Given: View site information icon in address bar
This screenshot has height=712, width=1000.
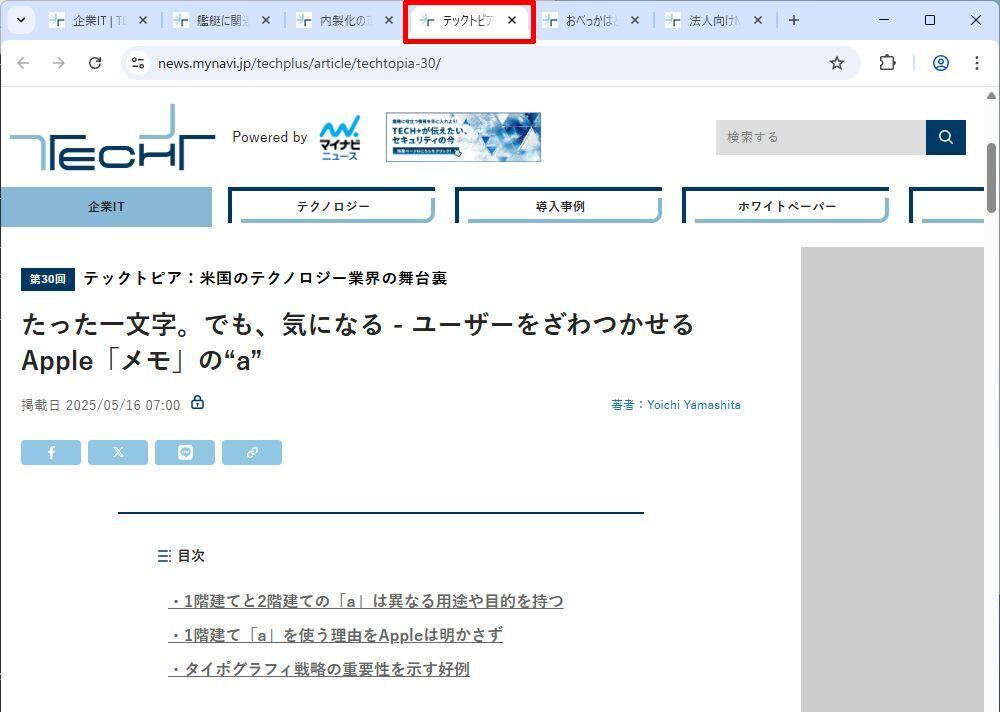Looking at the screenshot, I should (138, 63).
